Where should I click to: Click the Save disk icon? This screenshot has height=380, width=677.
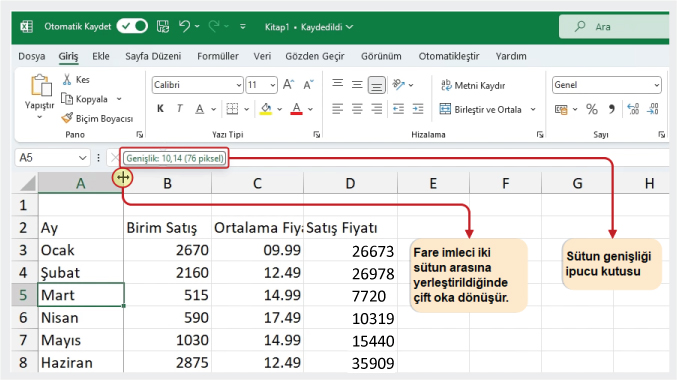[x=163, y=26]
